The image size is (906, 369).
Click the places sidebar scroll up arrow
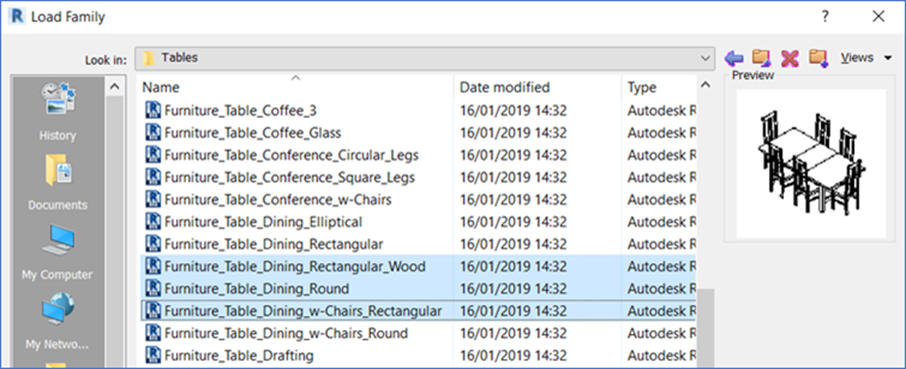click(x=114, y=87)
